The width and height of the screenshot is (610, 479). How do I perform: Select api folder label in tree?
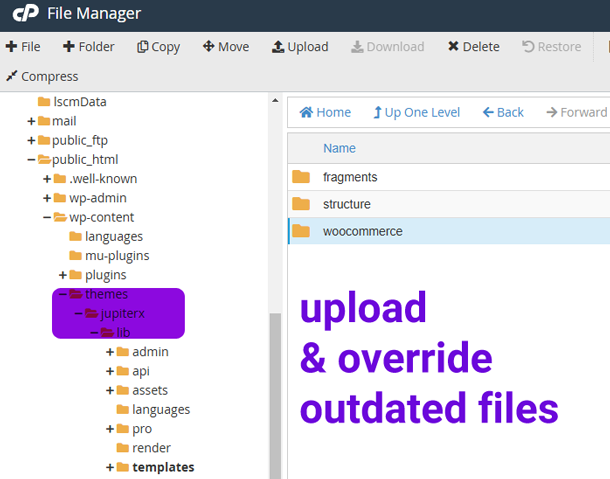click(141, 371)
